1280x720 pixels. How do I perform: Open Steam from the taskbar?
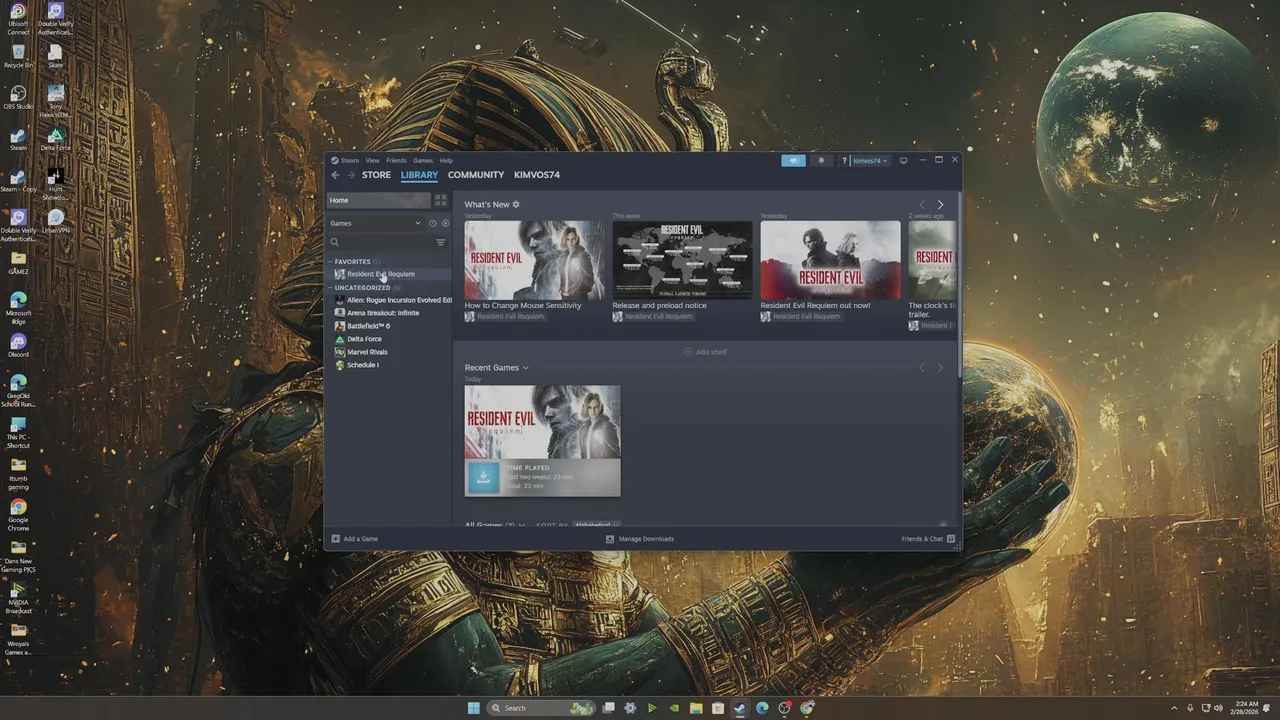click(740, 708)
